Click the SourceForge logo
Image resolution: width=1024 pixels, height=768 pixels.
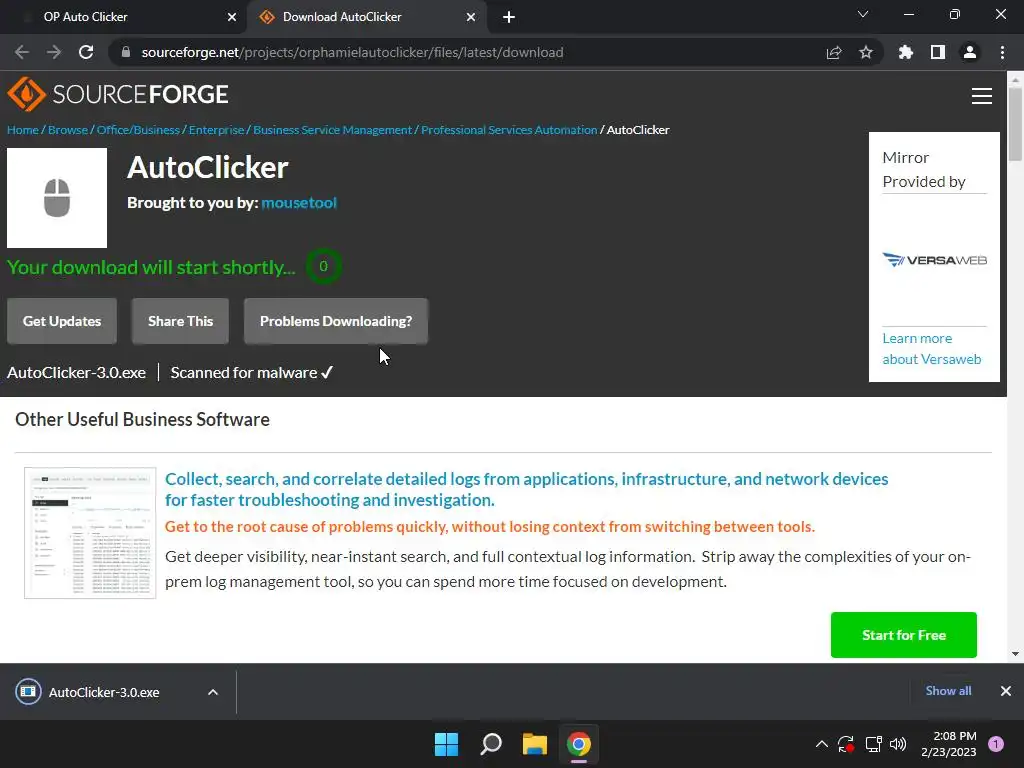[118, 95]
